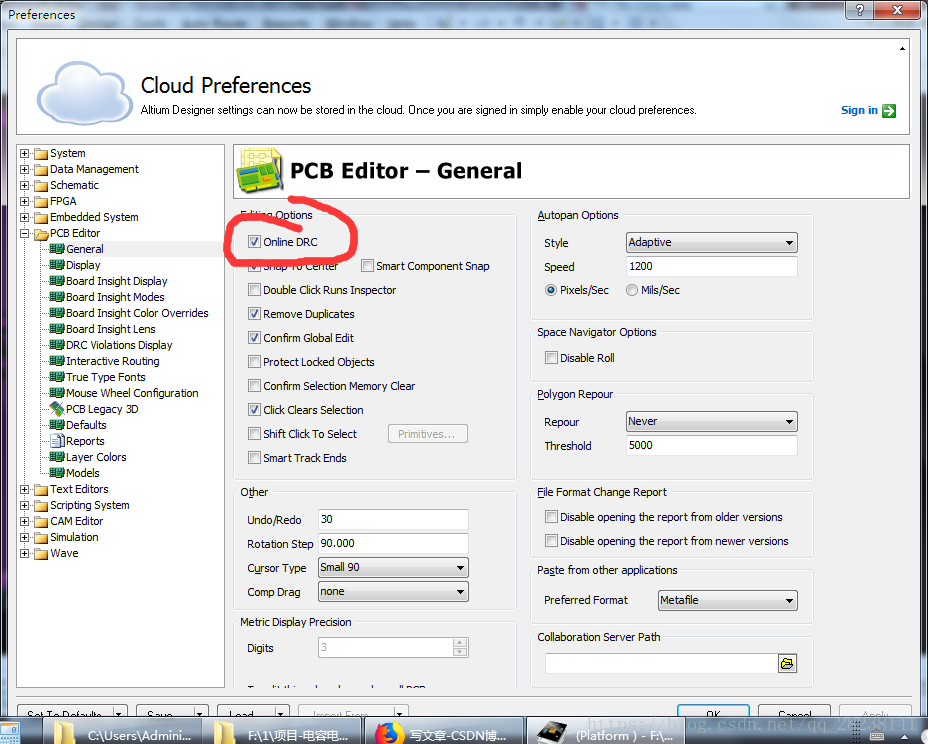Image resolution: width=928 pixels, height=744 pixels.
Task: Open the Cursor Type dropdown
Action: coord(393,567)
